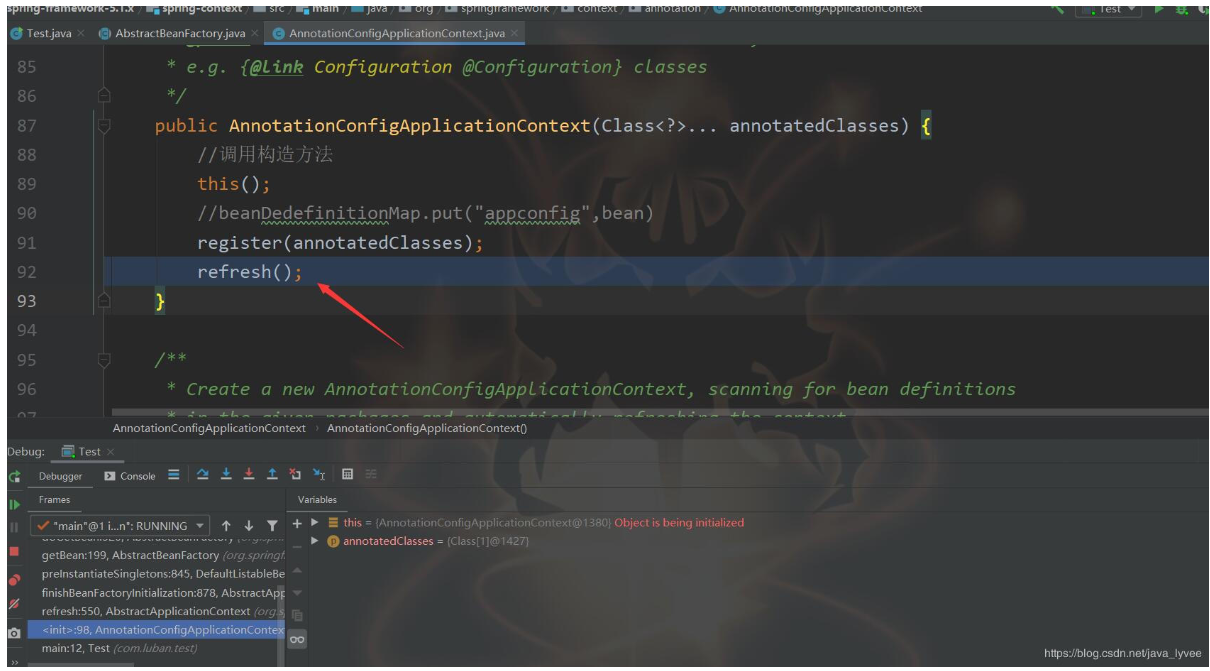Click the Build hammer icon in toolbar
The height and width of the screenshot is (671, 1210).
click(1056, 8)
